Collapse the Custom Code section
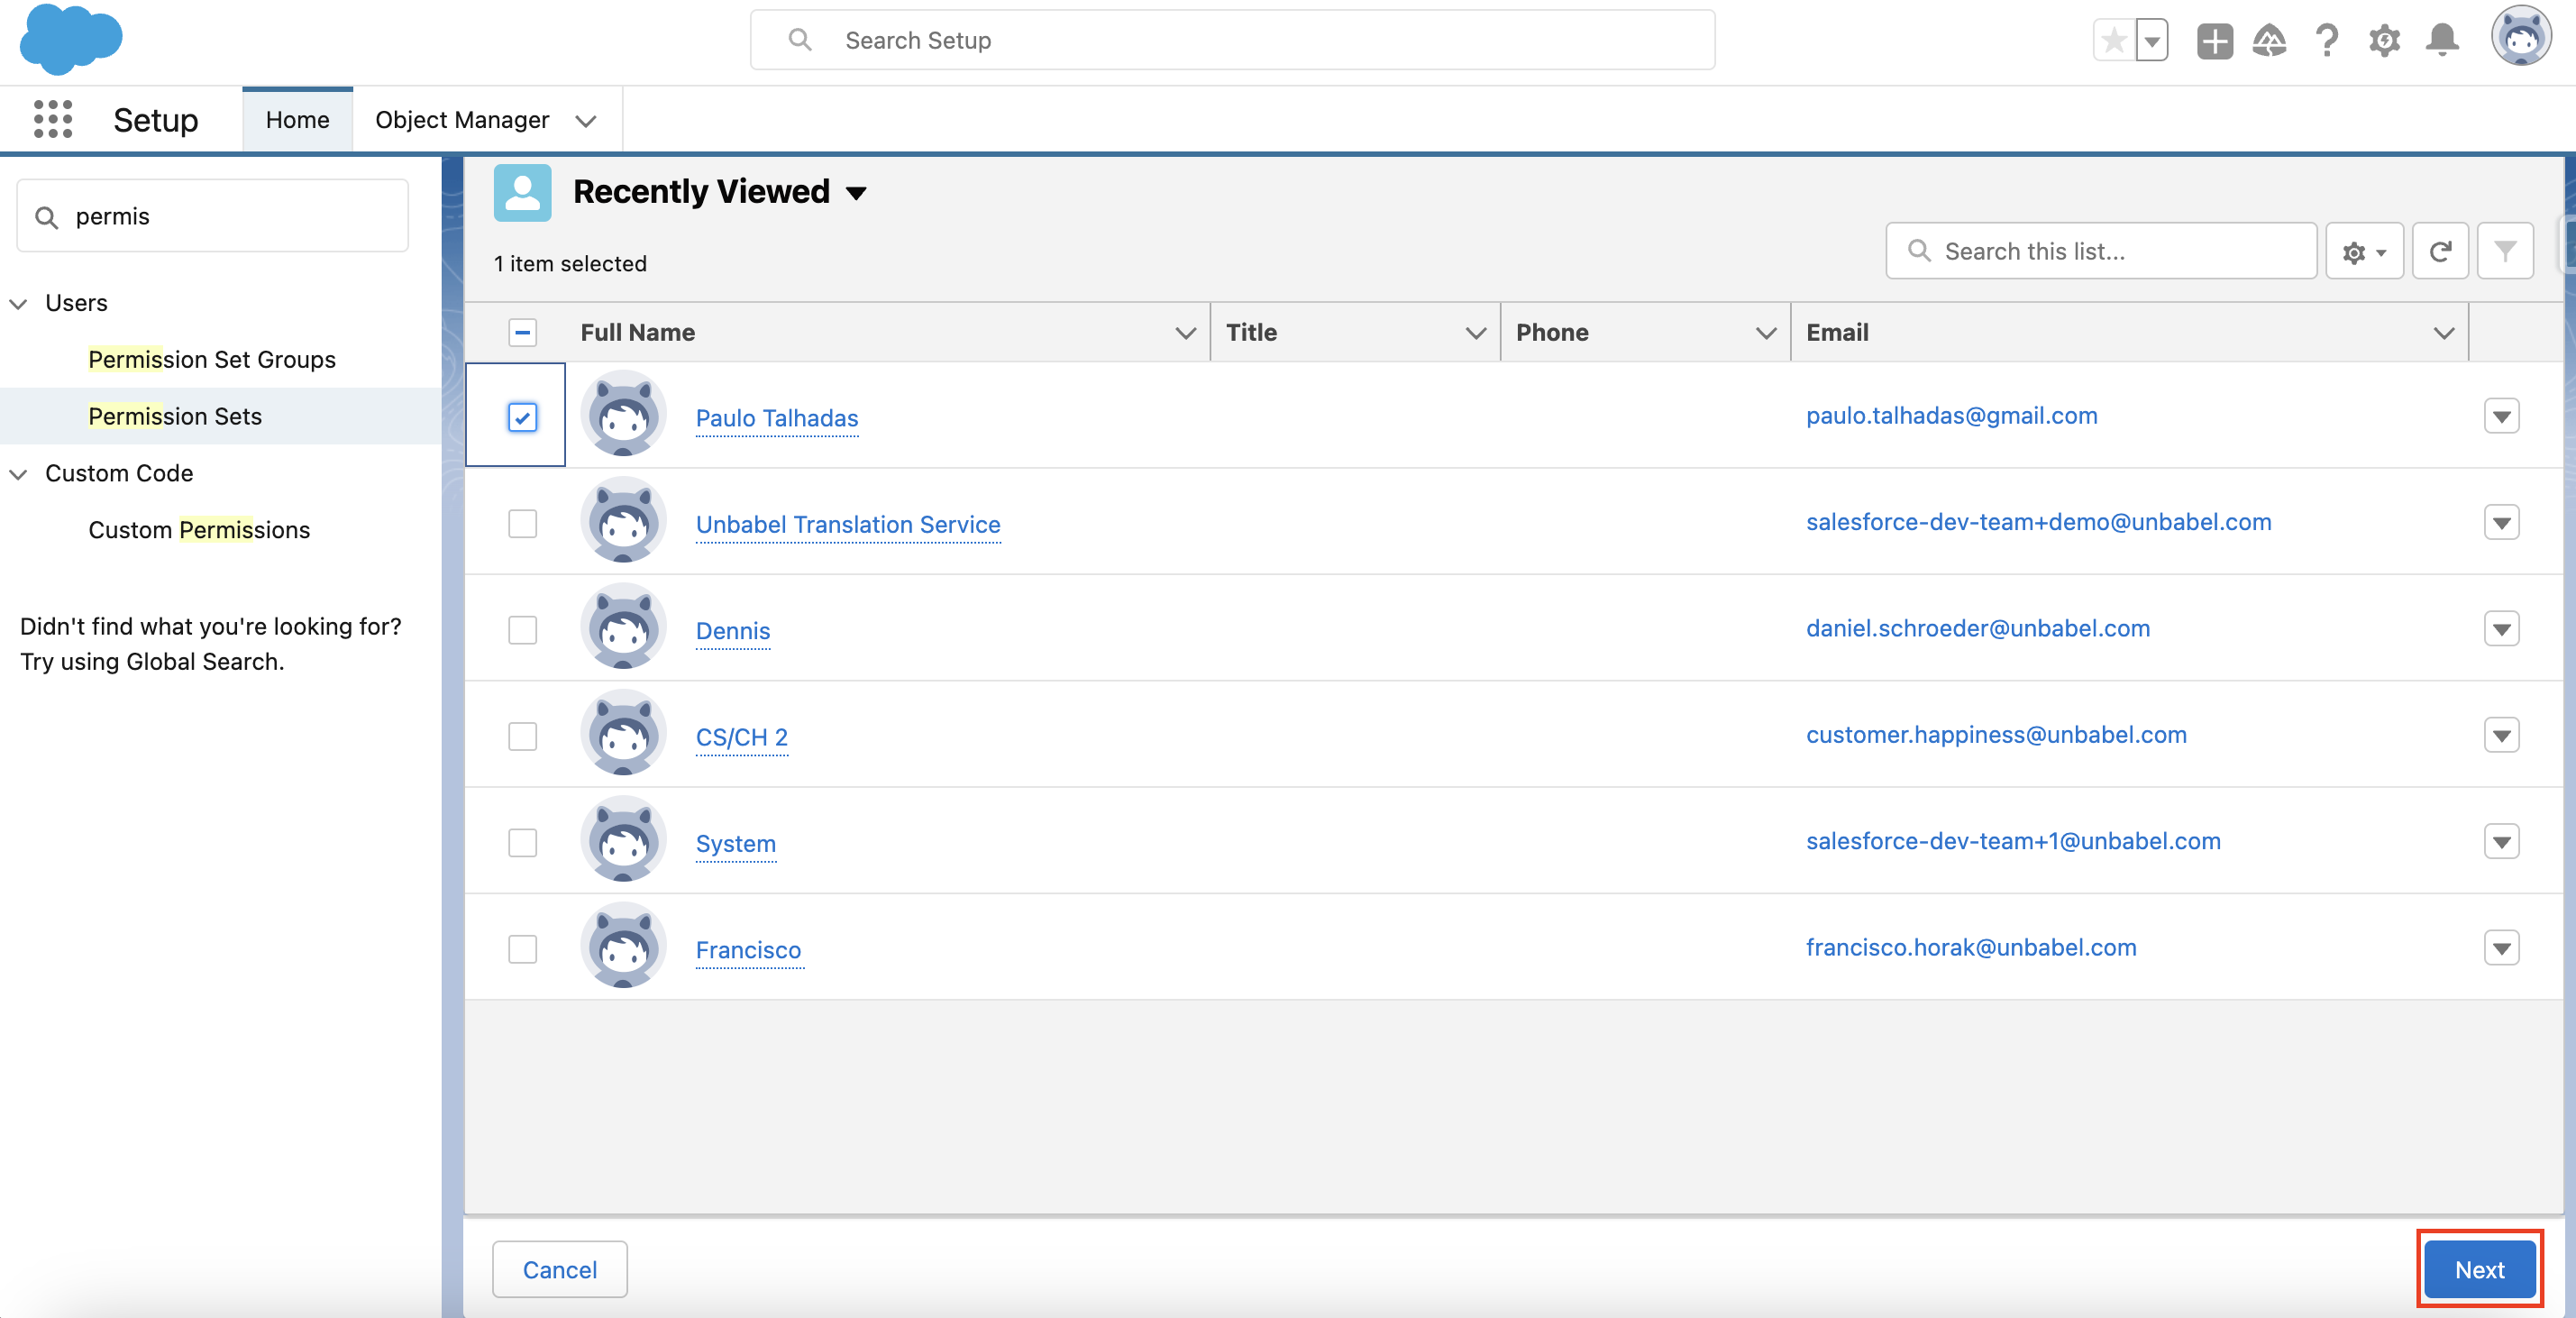Viewport: 2576px width, 1318px height. 18,473
